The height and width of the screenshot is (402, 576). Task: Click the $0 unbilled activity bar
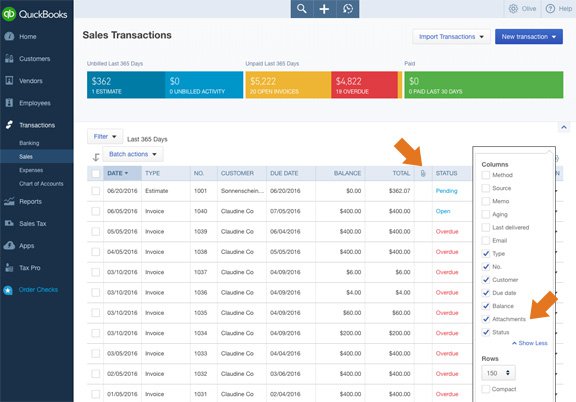point(204,85)
